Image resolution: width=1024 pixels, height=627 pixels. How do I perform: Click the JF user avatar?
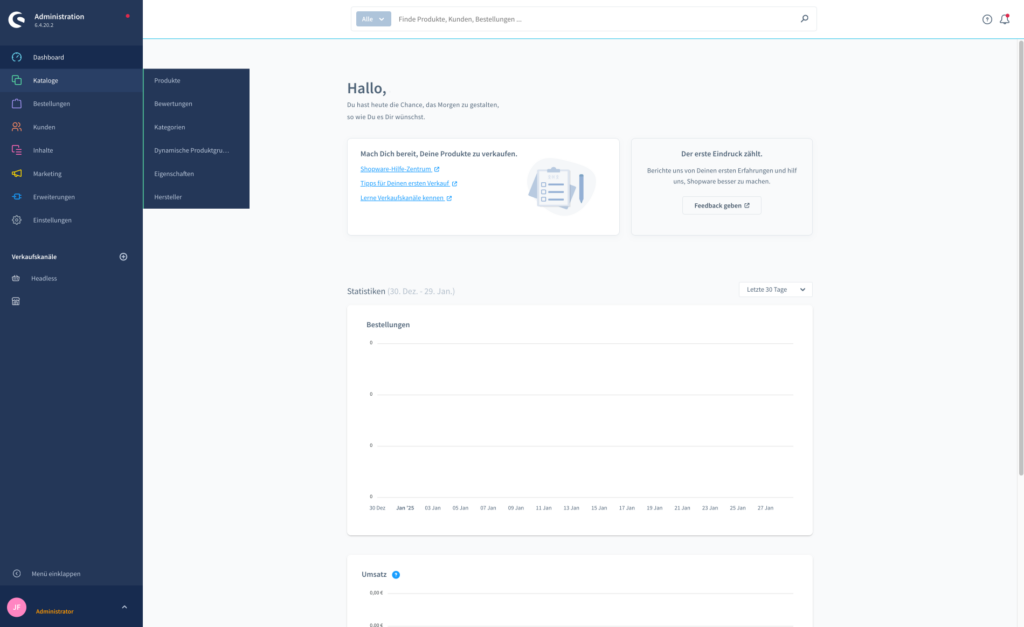tap(16, 607)
